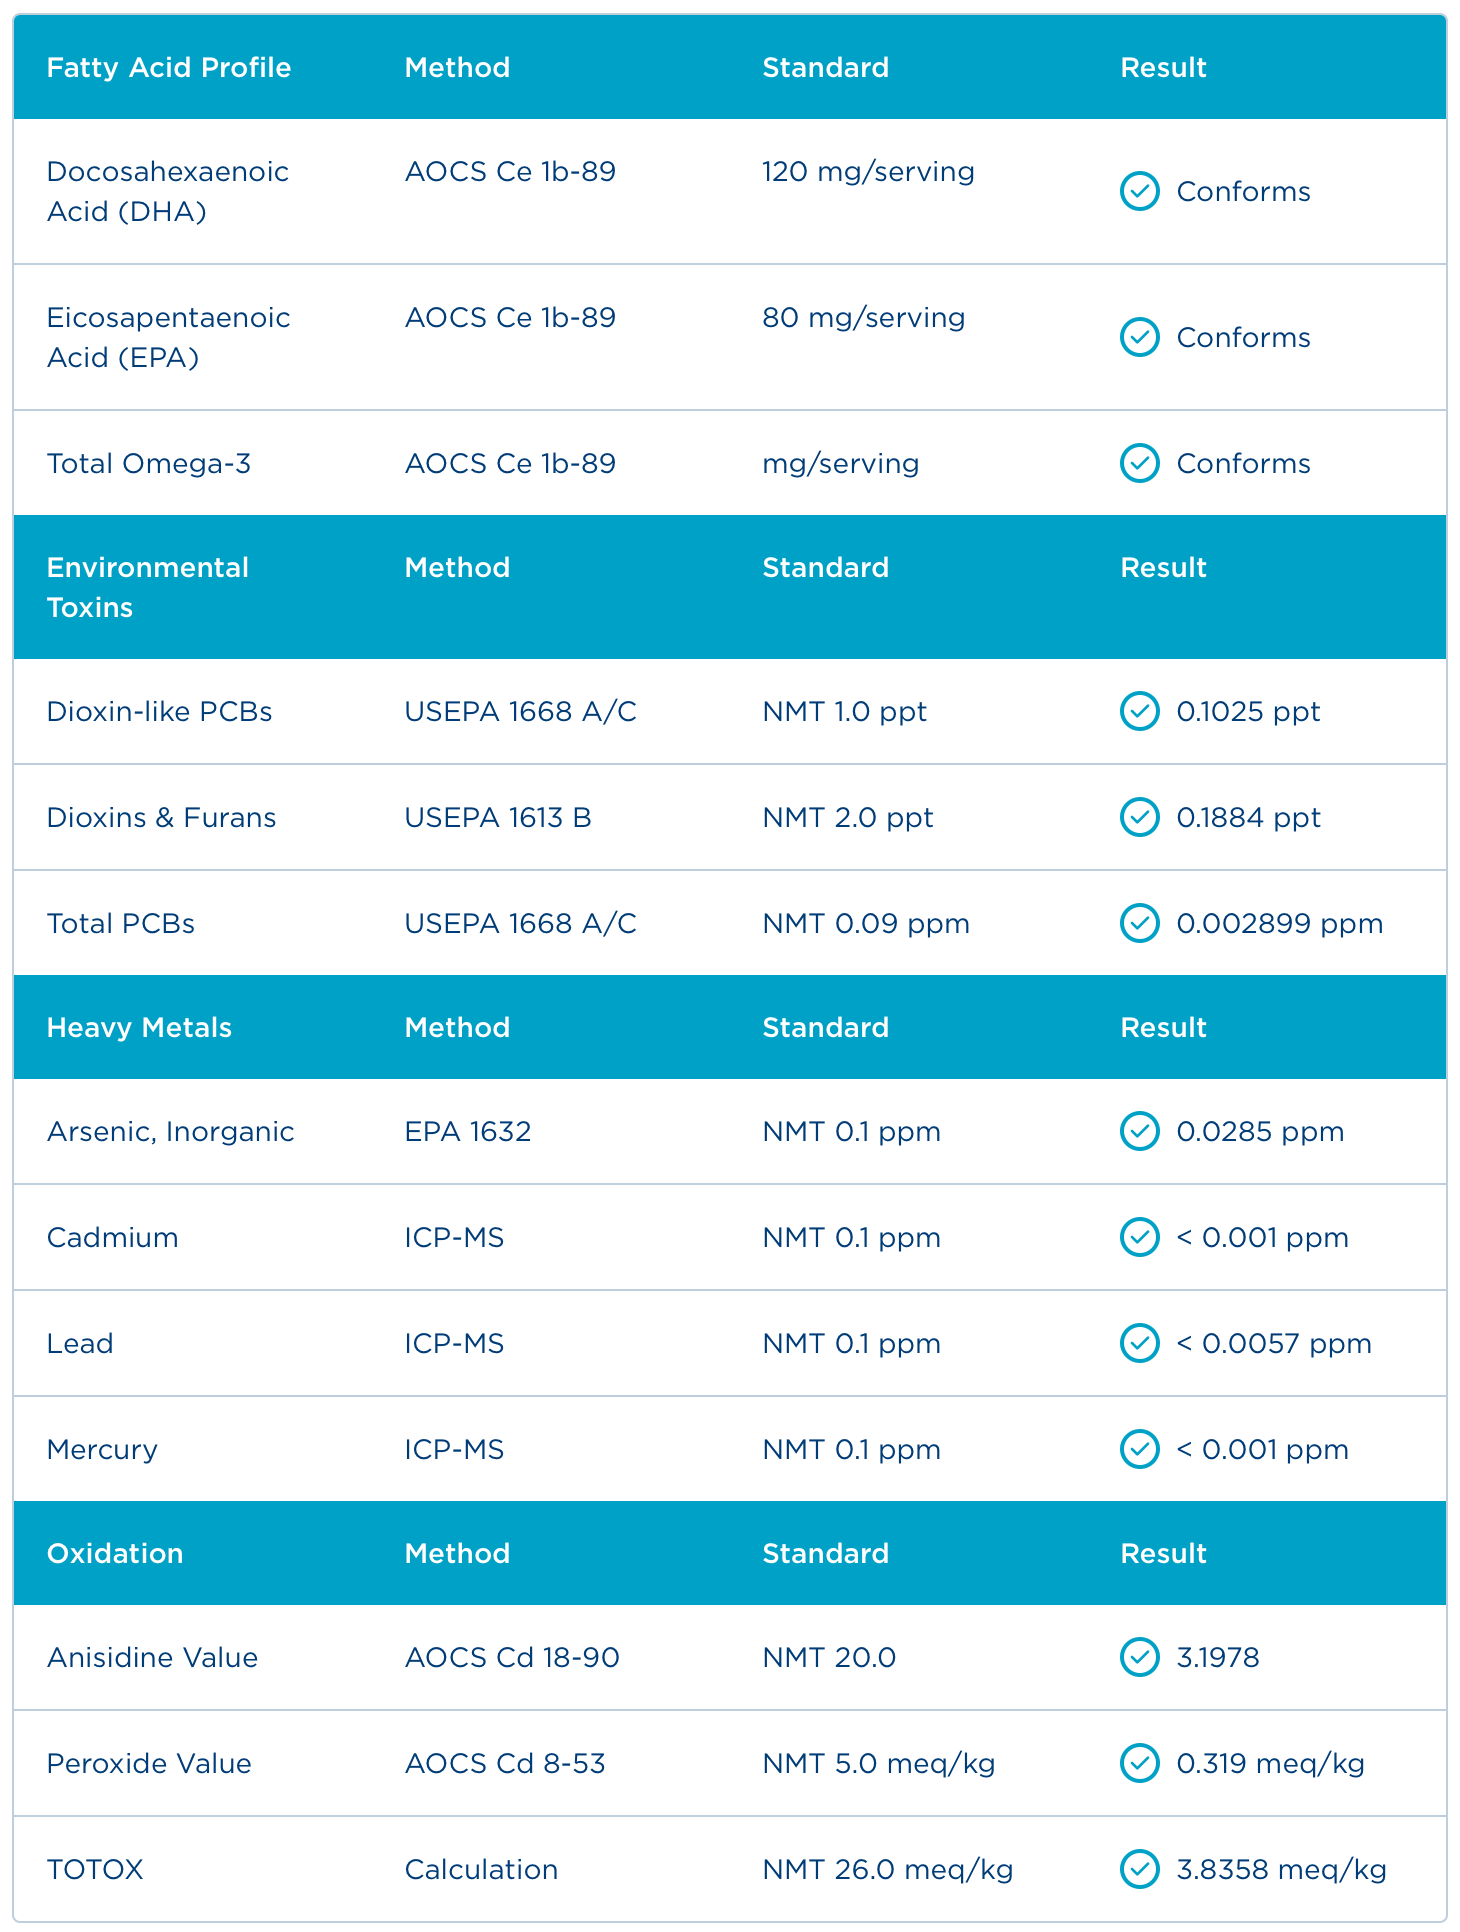
Task: Click the Heavy Metals section header
Action: point(139,1027)
